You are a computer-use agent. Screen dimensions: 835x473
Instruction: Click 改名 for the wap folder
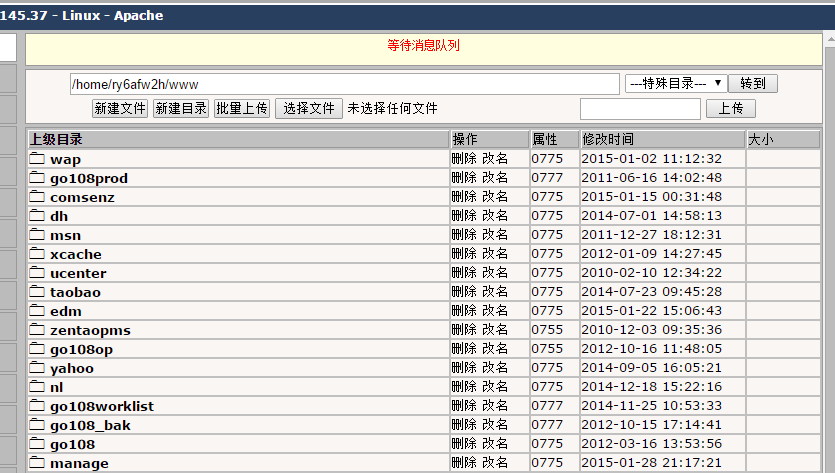495,159
